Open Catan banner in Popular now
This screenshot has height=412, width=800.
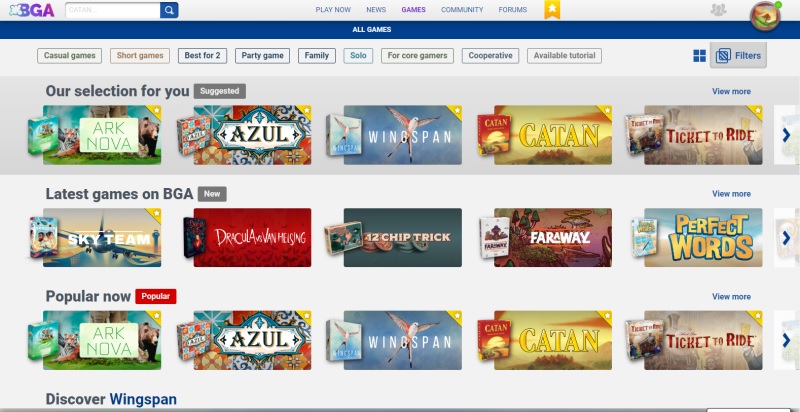553,340
